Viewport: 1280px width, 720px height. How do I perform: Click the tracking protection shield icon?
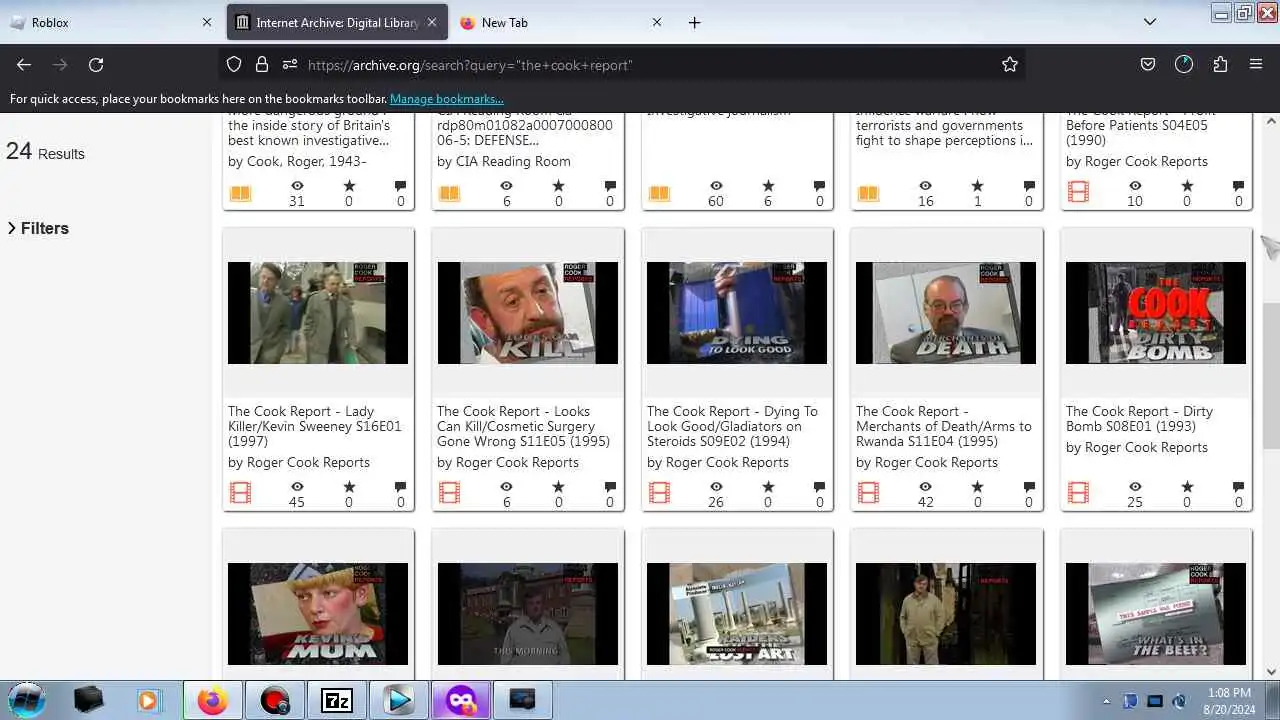(234, 64)
